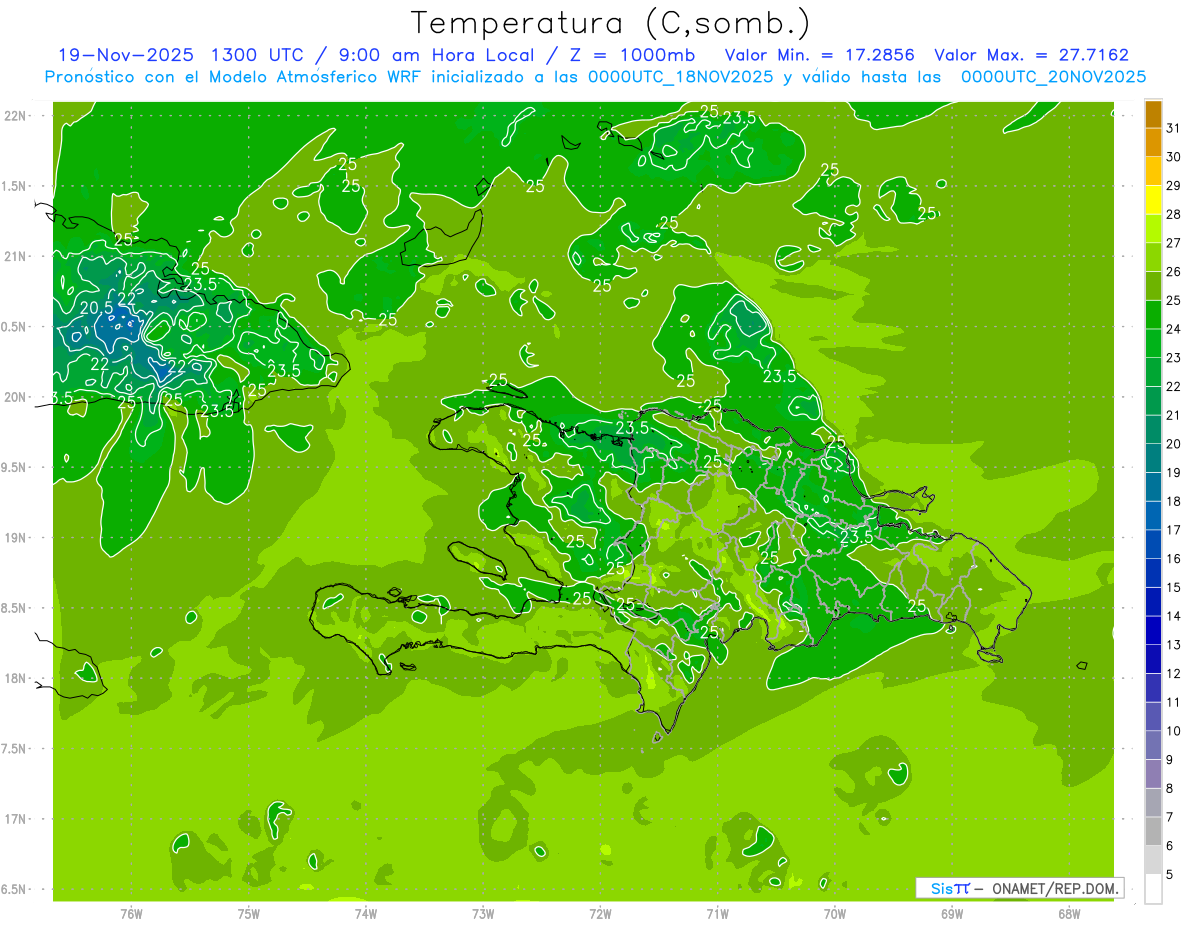Screen dimensions: 1200x927
Task: Click the "73W" longitude axis label
Action: click(483, 914)
